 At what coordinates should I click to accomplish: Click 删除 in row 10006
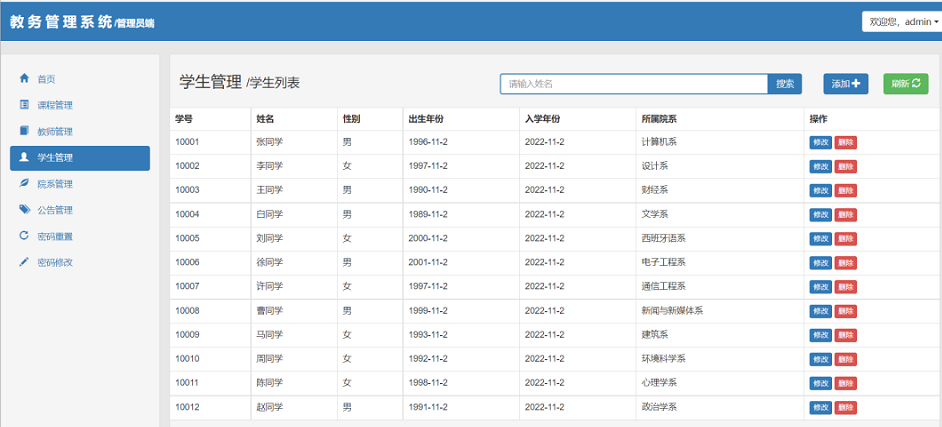click(x=845, y=262)
